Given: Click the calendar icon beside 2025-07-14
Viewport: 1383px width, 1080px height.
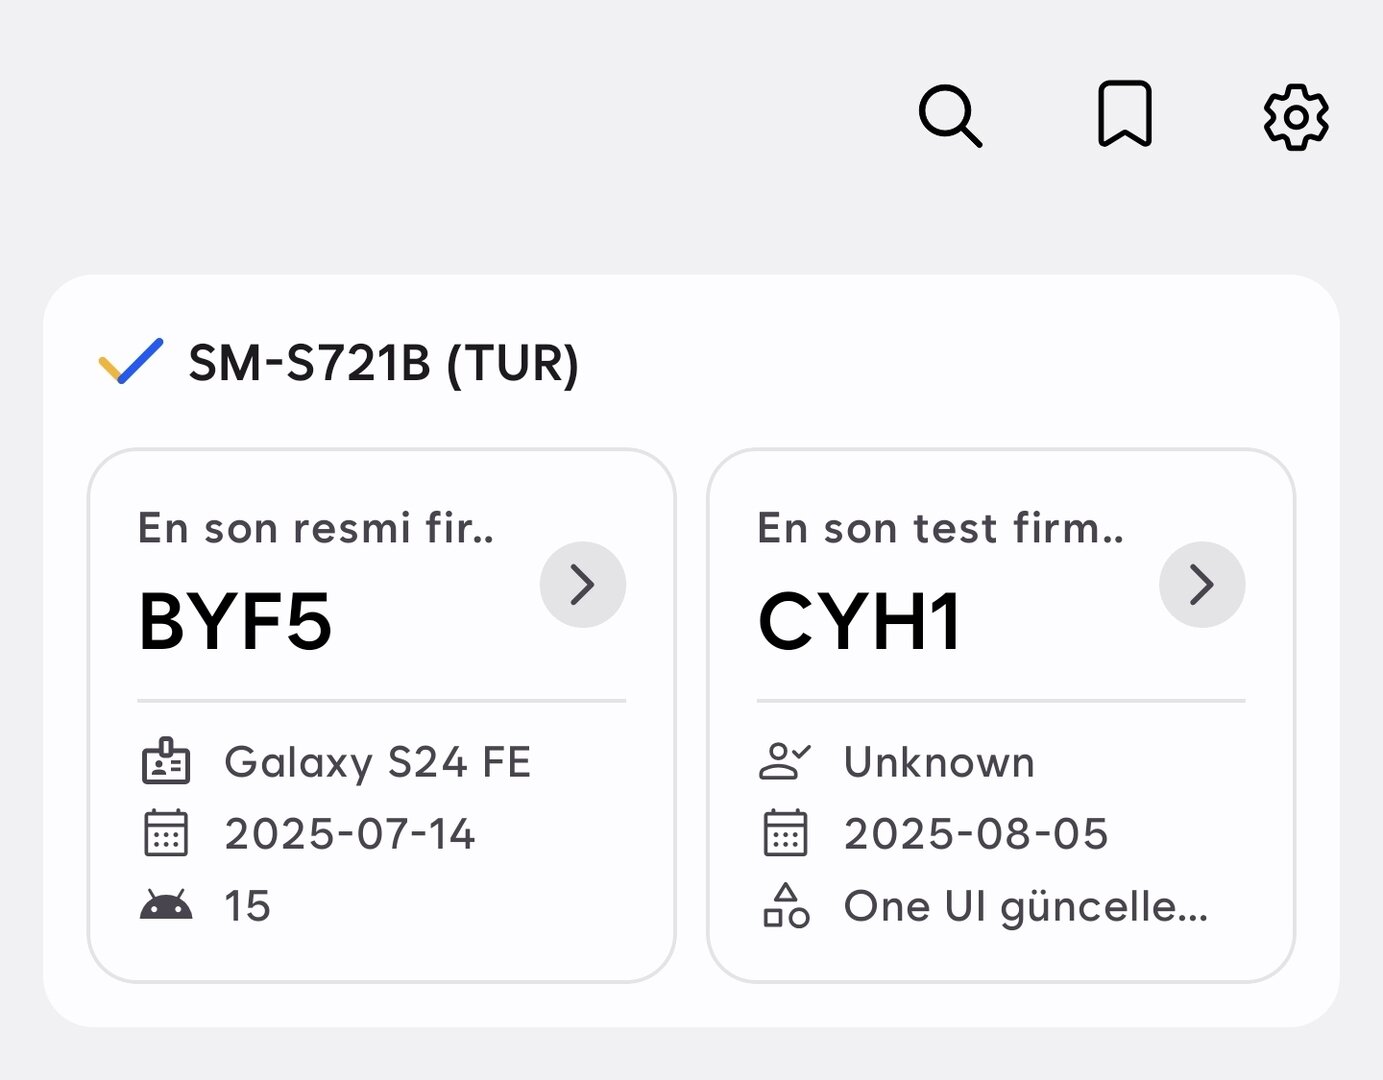Looking at the screenshot, I should (x=166, y=833).
